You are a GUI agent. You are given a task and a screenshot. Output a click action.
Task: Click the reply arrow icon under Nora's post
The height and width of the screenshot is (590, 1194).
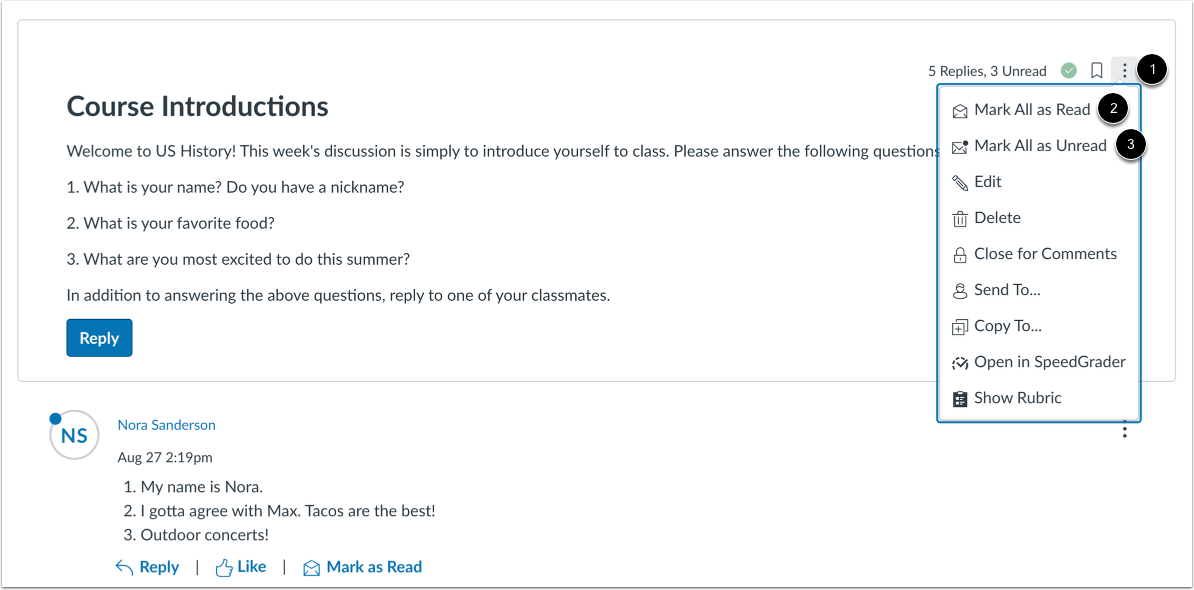tap(122, 566)
